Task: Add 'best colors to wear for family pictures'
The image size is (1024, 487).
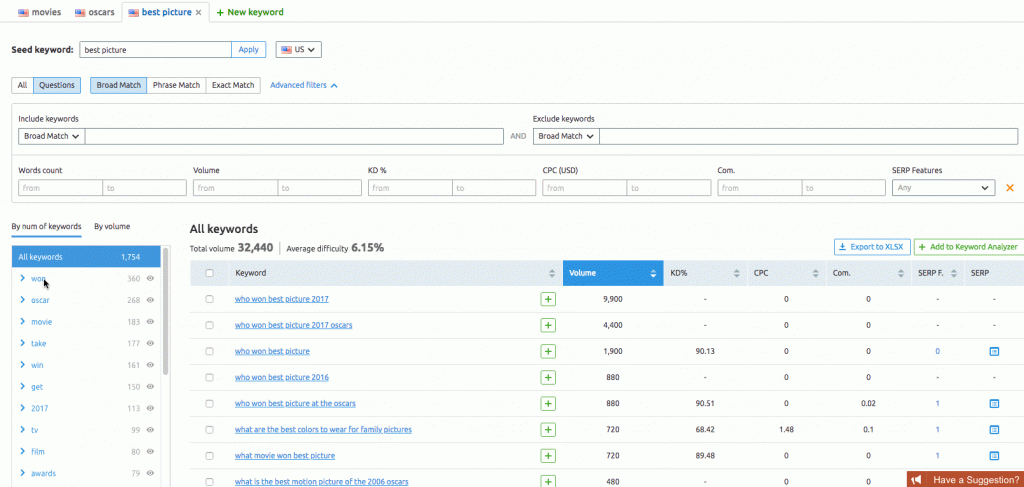Action: pos(548,430)
